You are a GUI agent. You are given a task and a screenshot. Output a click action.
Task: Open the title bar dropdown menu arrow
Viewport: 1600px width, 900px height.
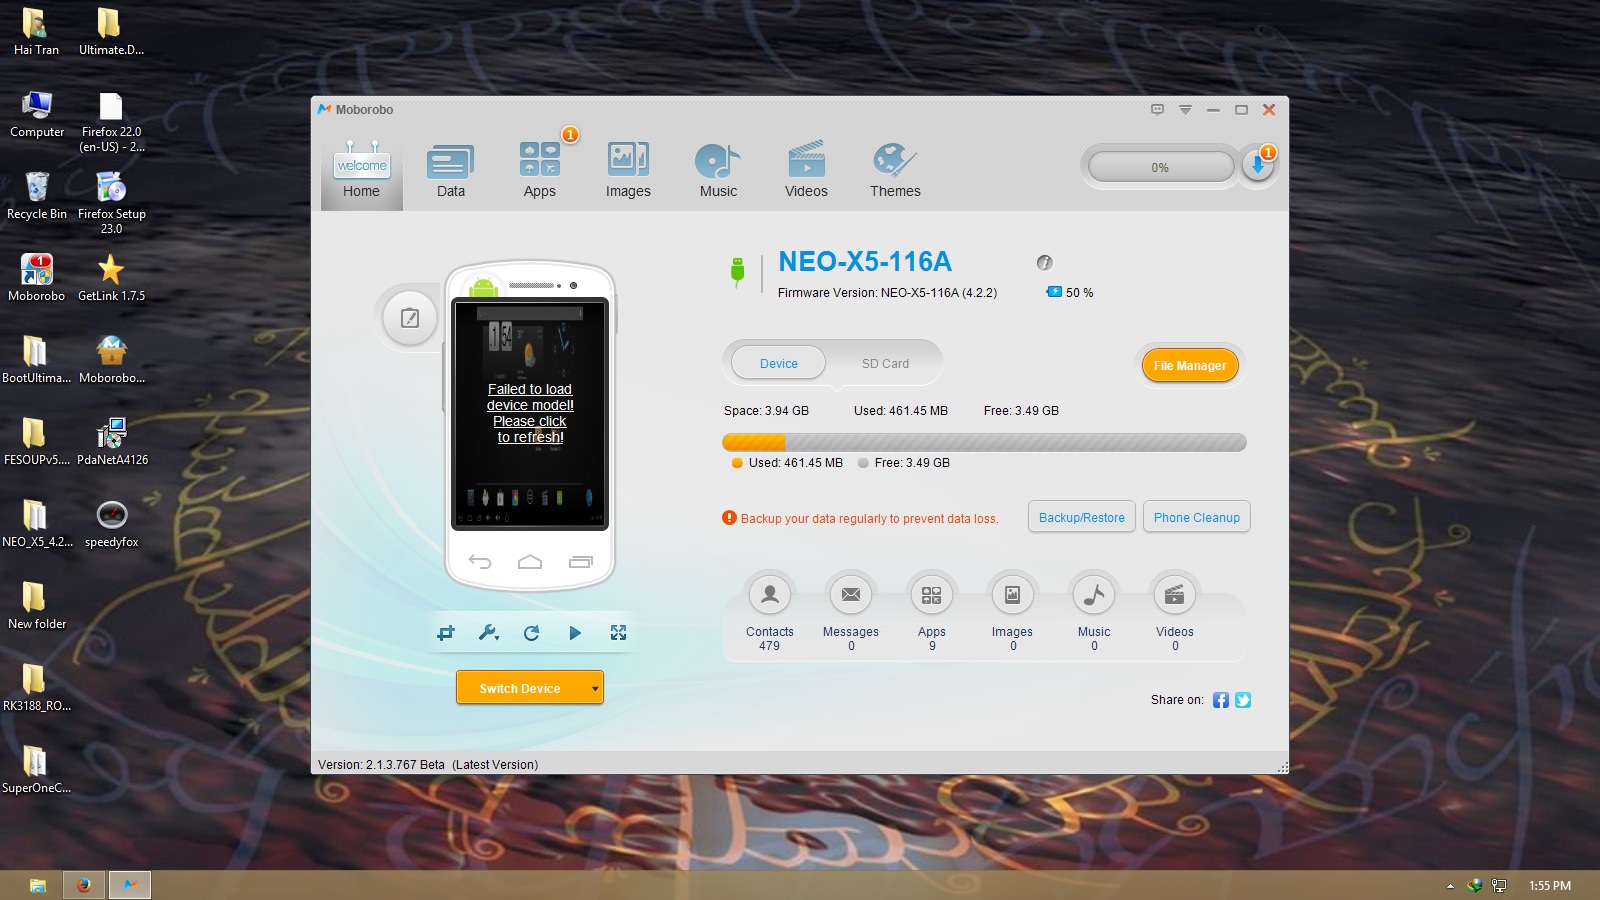pyautogui.click(x=1185, y=110)
